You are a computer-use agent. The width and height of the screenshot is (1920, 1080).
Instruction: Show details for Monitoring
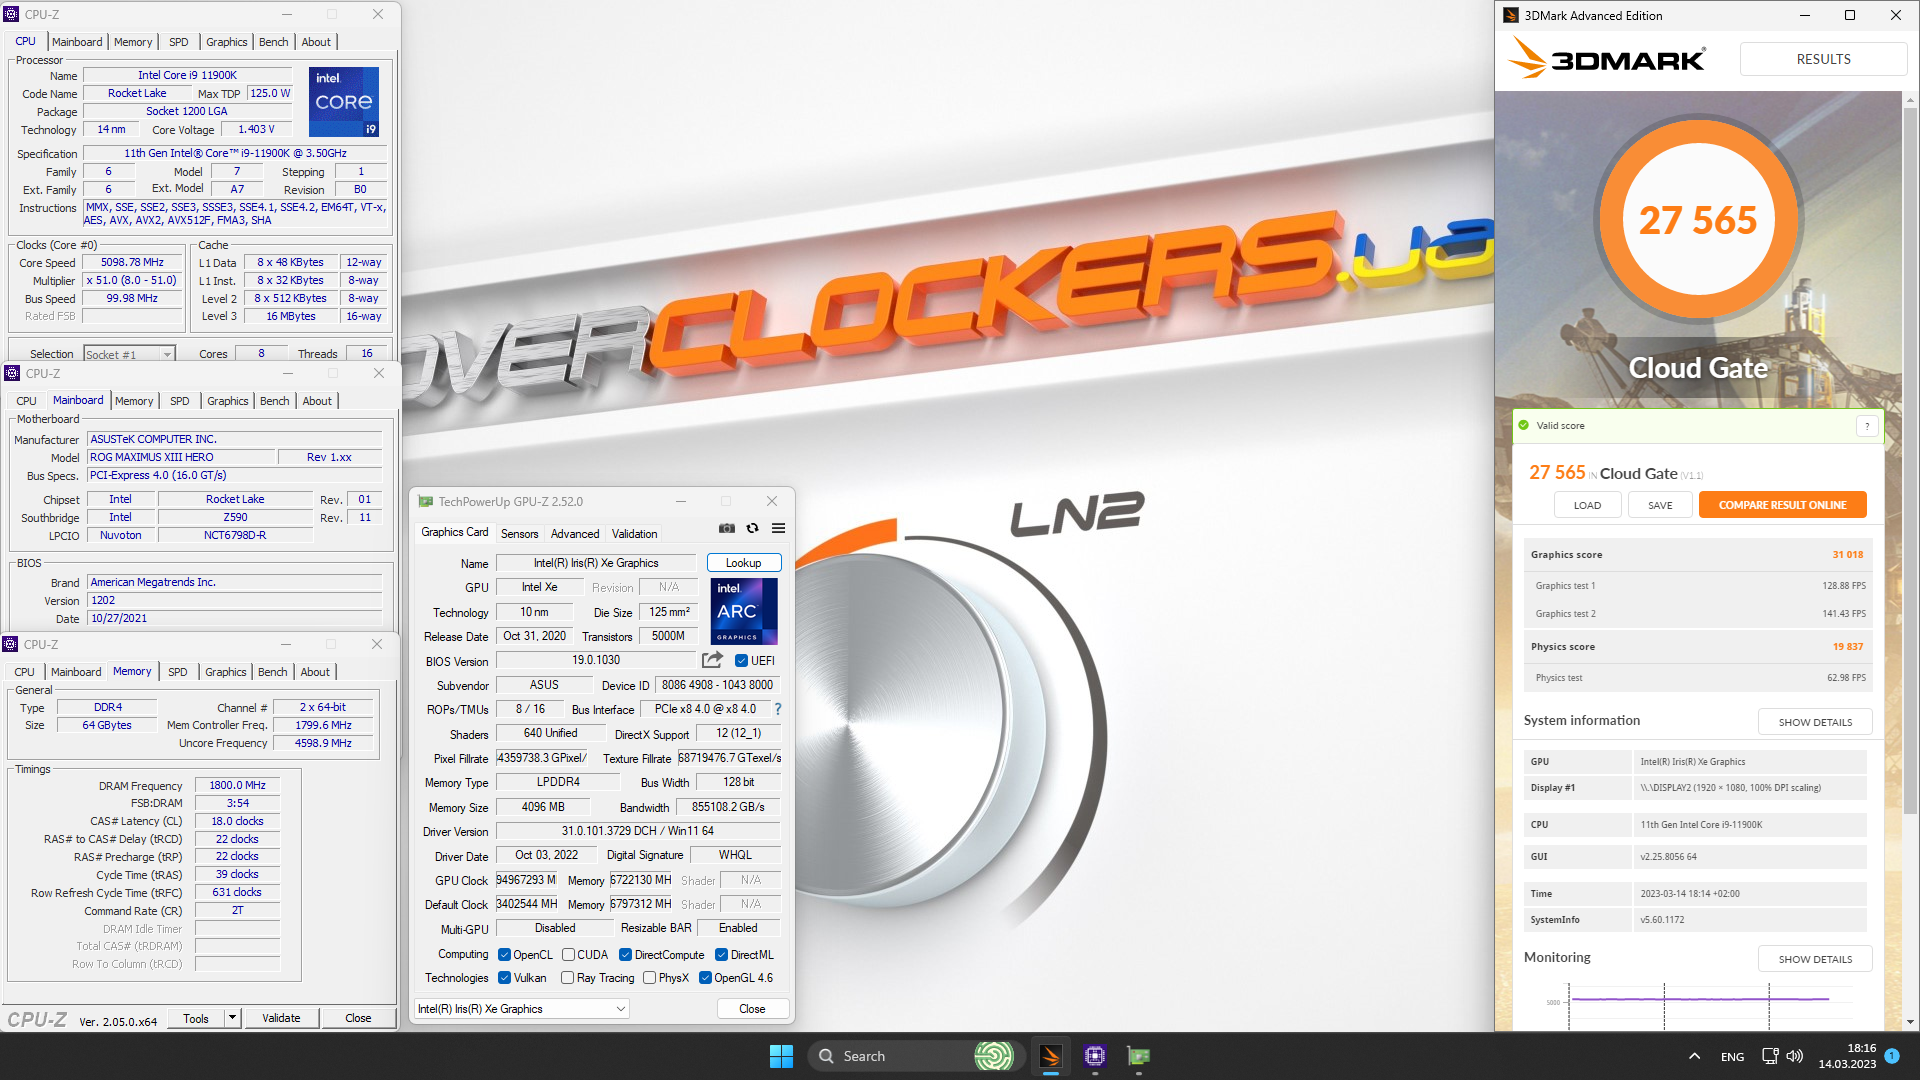1815,959
